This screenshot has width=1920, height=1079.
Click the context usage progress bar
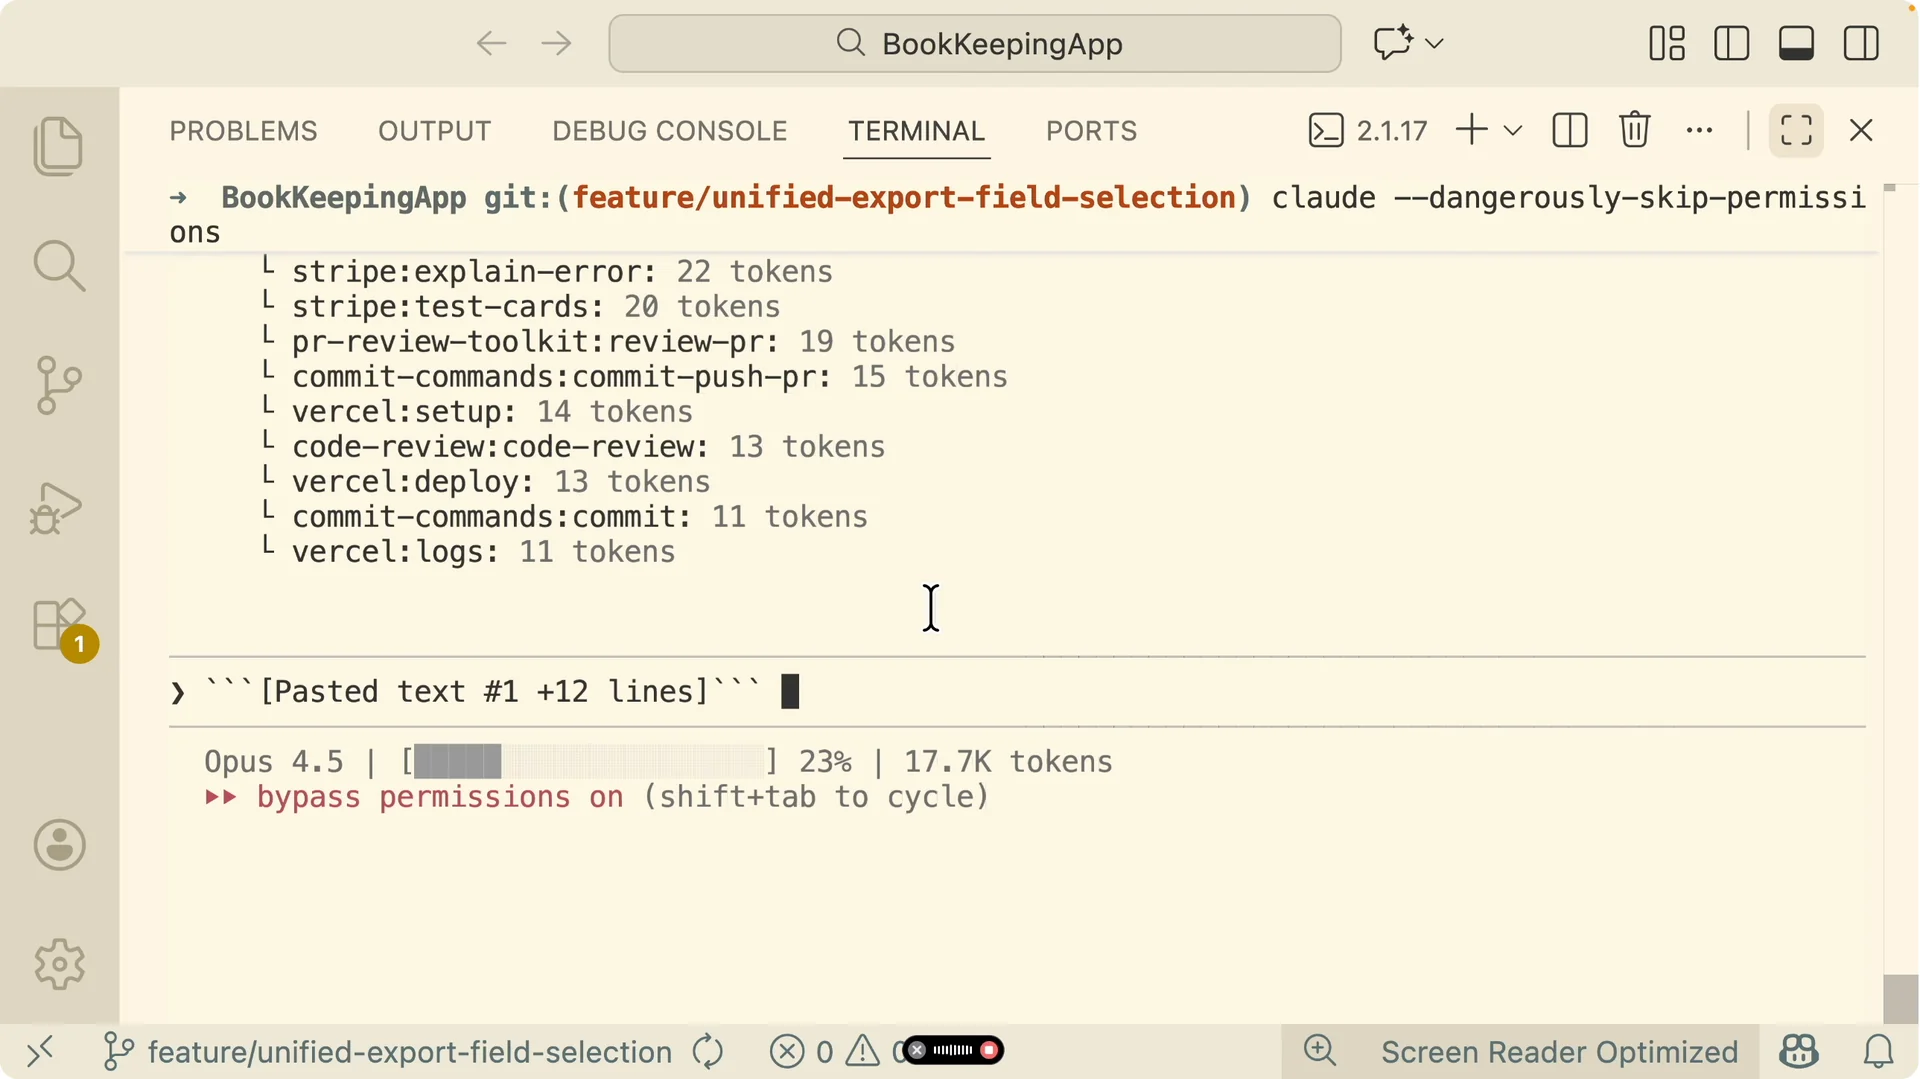[x=590, y=762]
